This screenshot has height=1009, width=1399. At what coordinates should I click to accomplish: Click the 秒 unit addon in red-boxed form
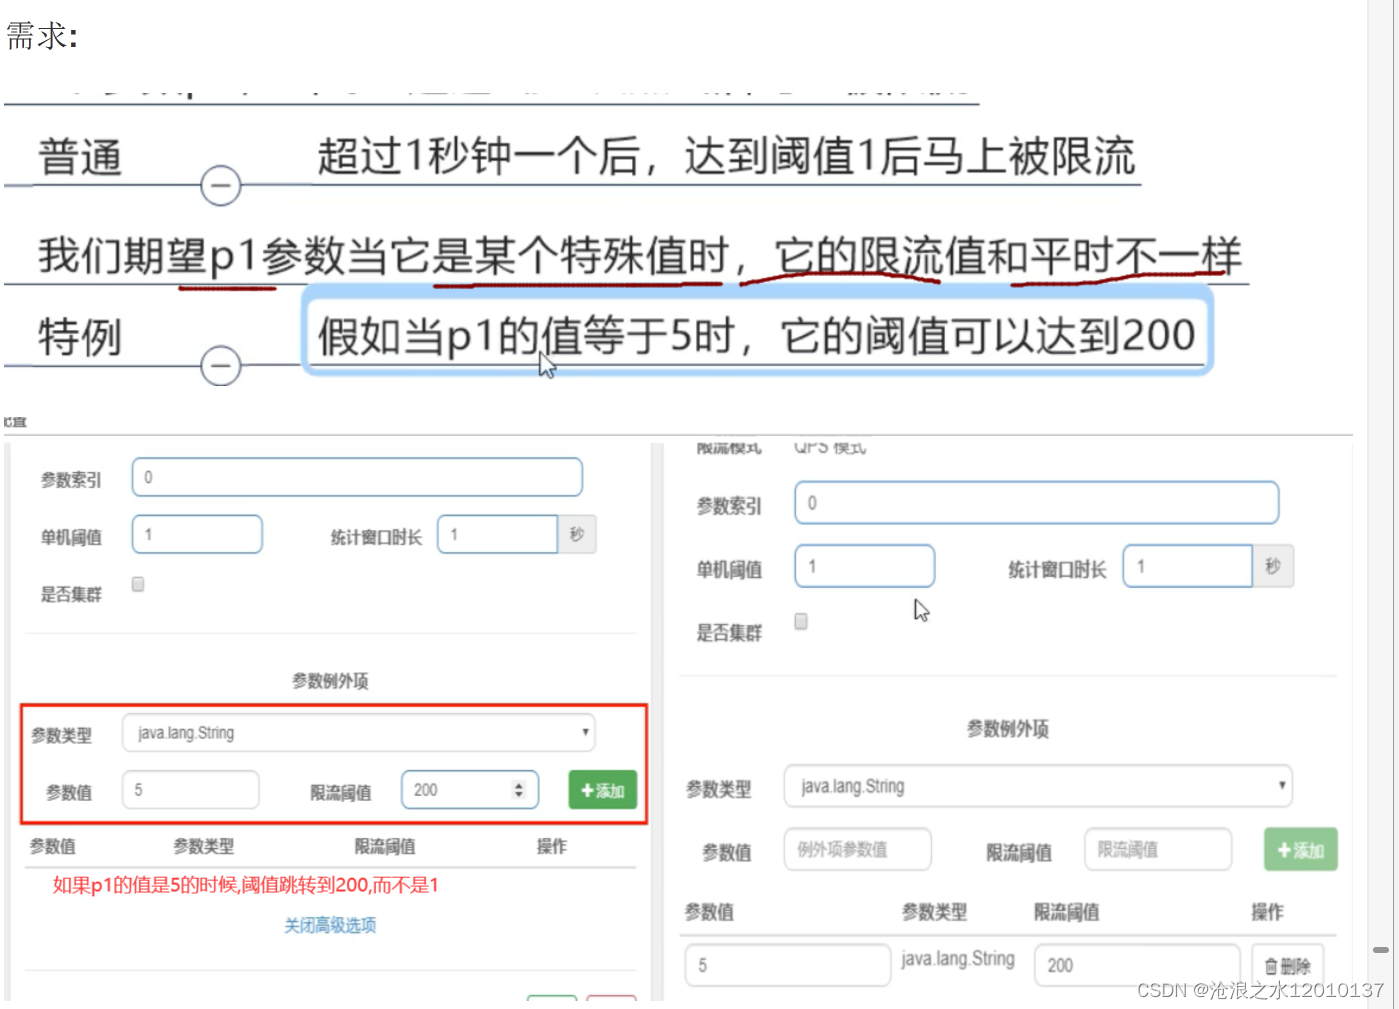click(x=577, y=534)
